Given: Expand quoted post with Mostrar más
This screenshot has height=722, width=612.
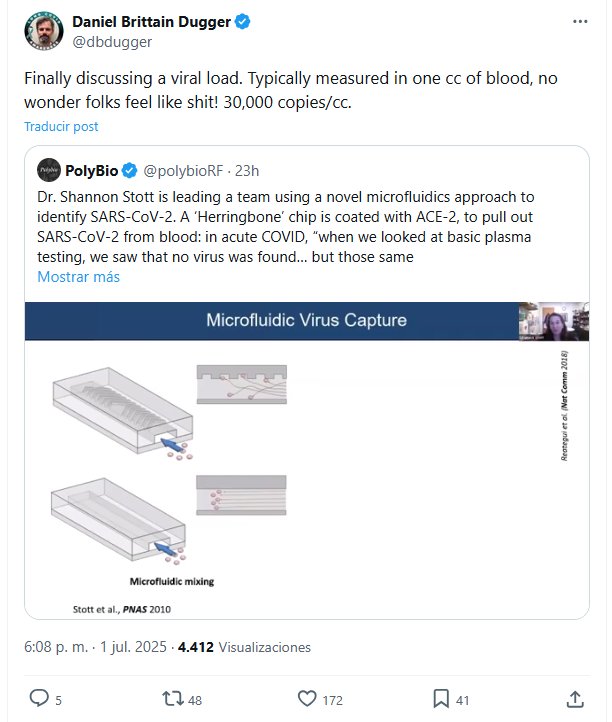Looking at the screenshot, I should click(78, 277).
